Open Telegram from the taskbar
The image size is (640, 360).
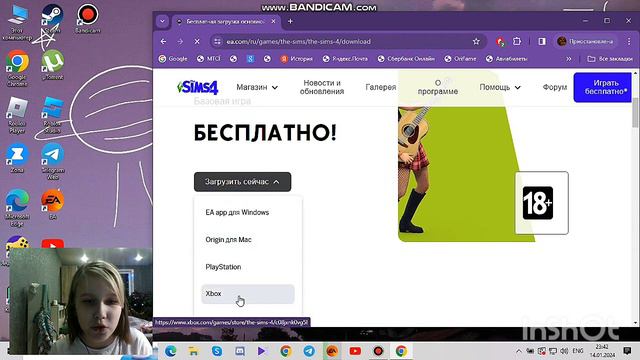(x=309, y=351)
